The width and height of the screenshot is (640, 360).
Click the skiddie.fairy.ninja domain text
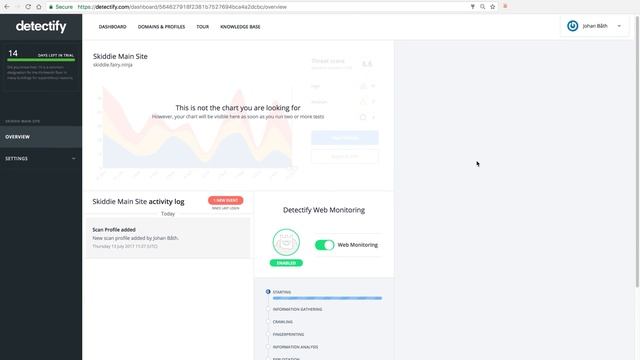coord(113,65)
